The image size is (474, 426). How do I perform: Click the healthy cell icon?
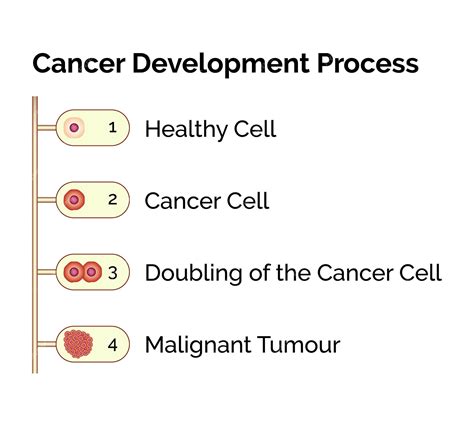[x=74, y=128]
